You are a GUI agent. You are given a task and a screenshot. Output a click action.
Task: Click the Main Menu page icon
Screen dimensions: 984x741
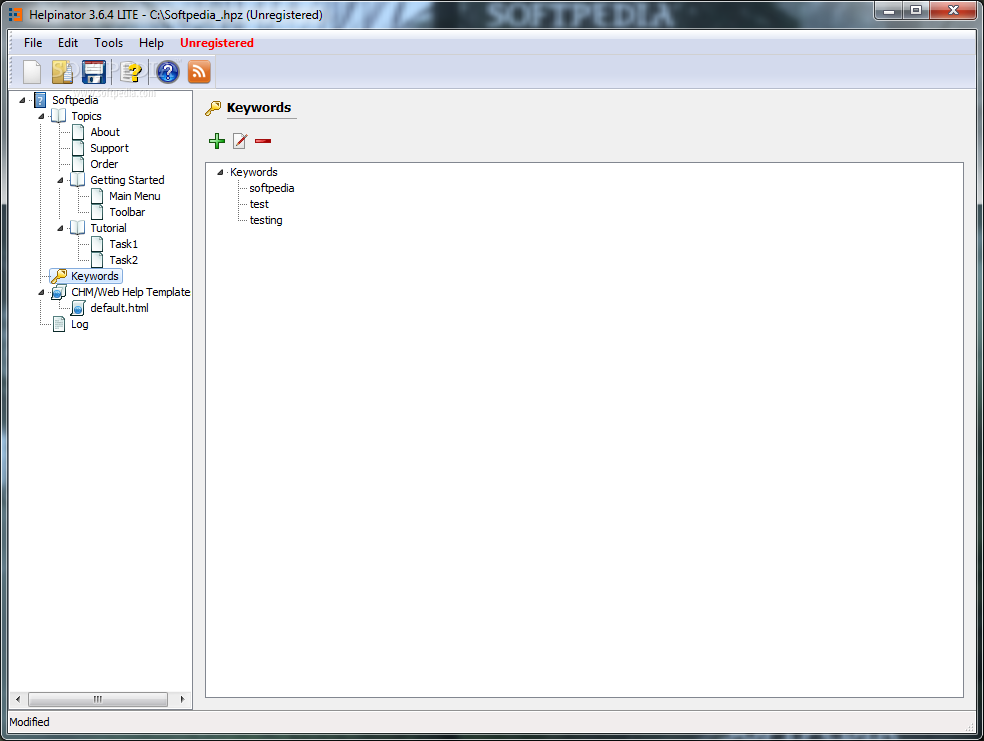(x=97, y=196)
